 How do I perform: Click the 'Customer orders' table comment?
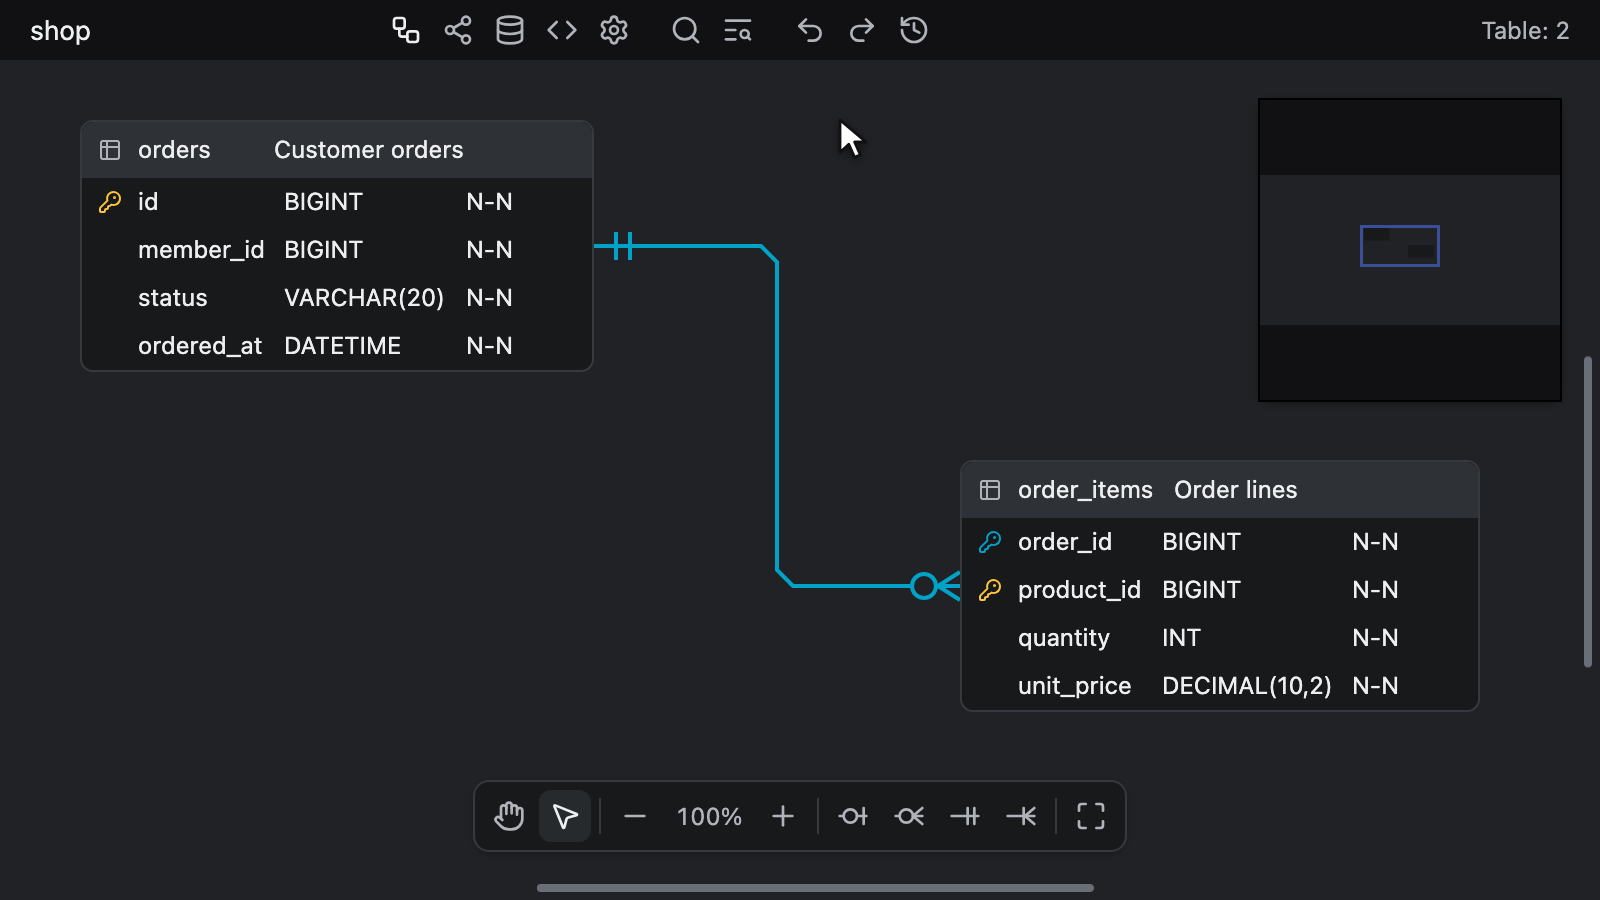click(369, 150)
